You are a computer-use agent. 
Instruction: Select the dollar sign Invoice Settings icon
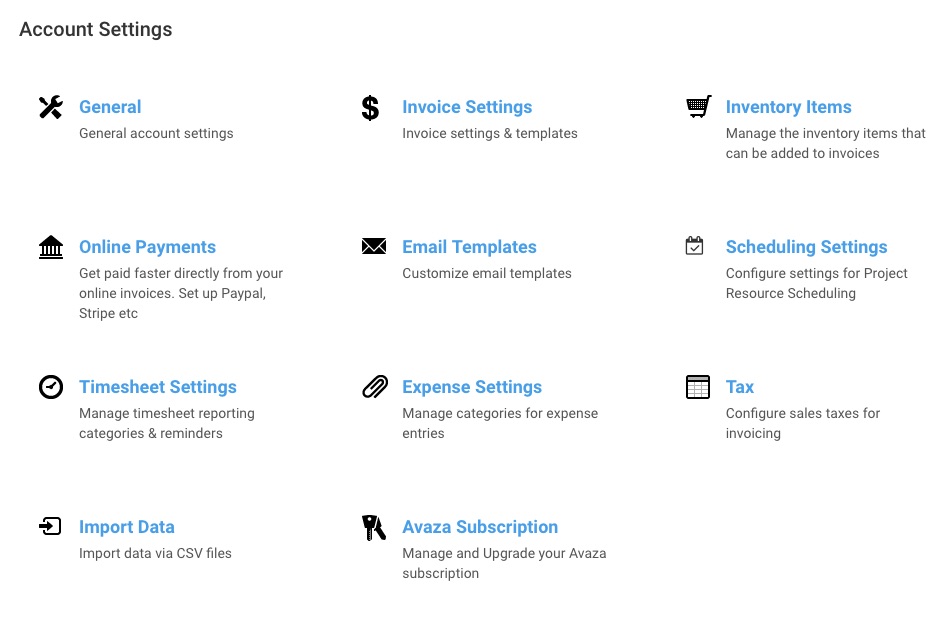click(x=371, y=107)
